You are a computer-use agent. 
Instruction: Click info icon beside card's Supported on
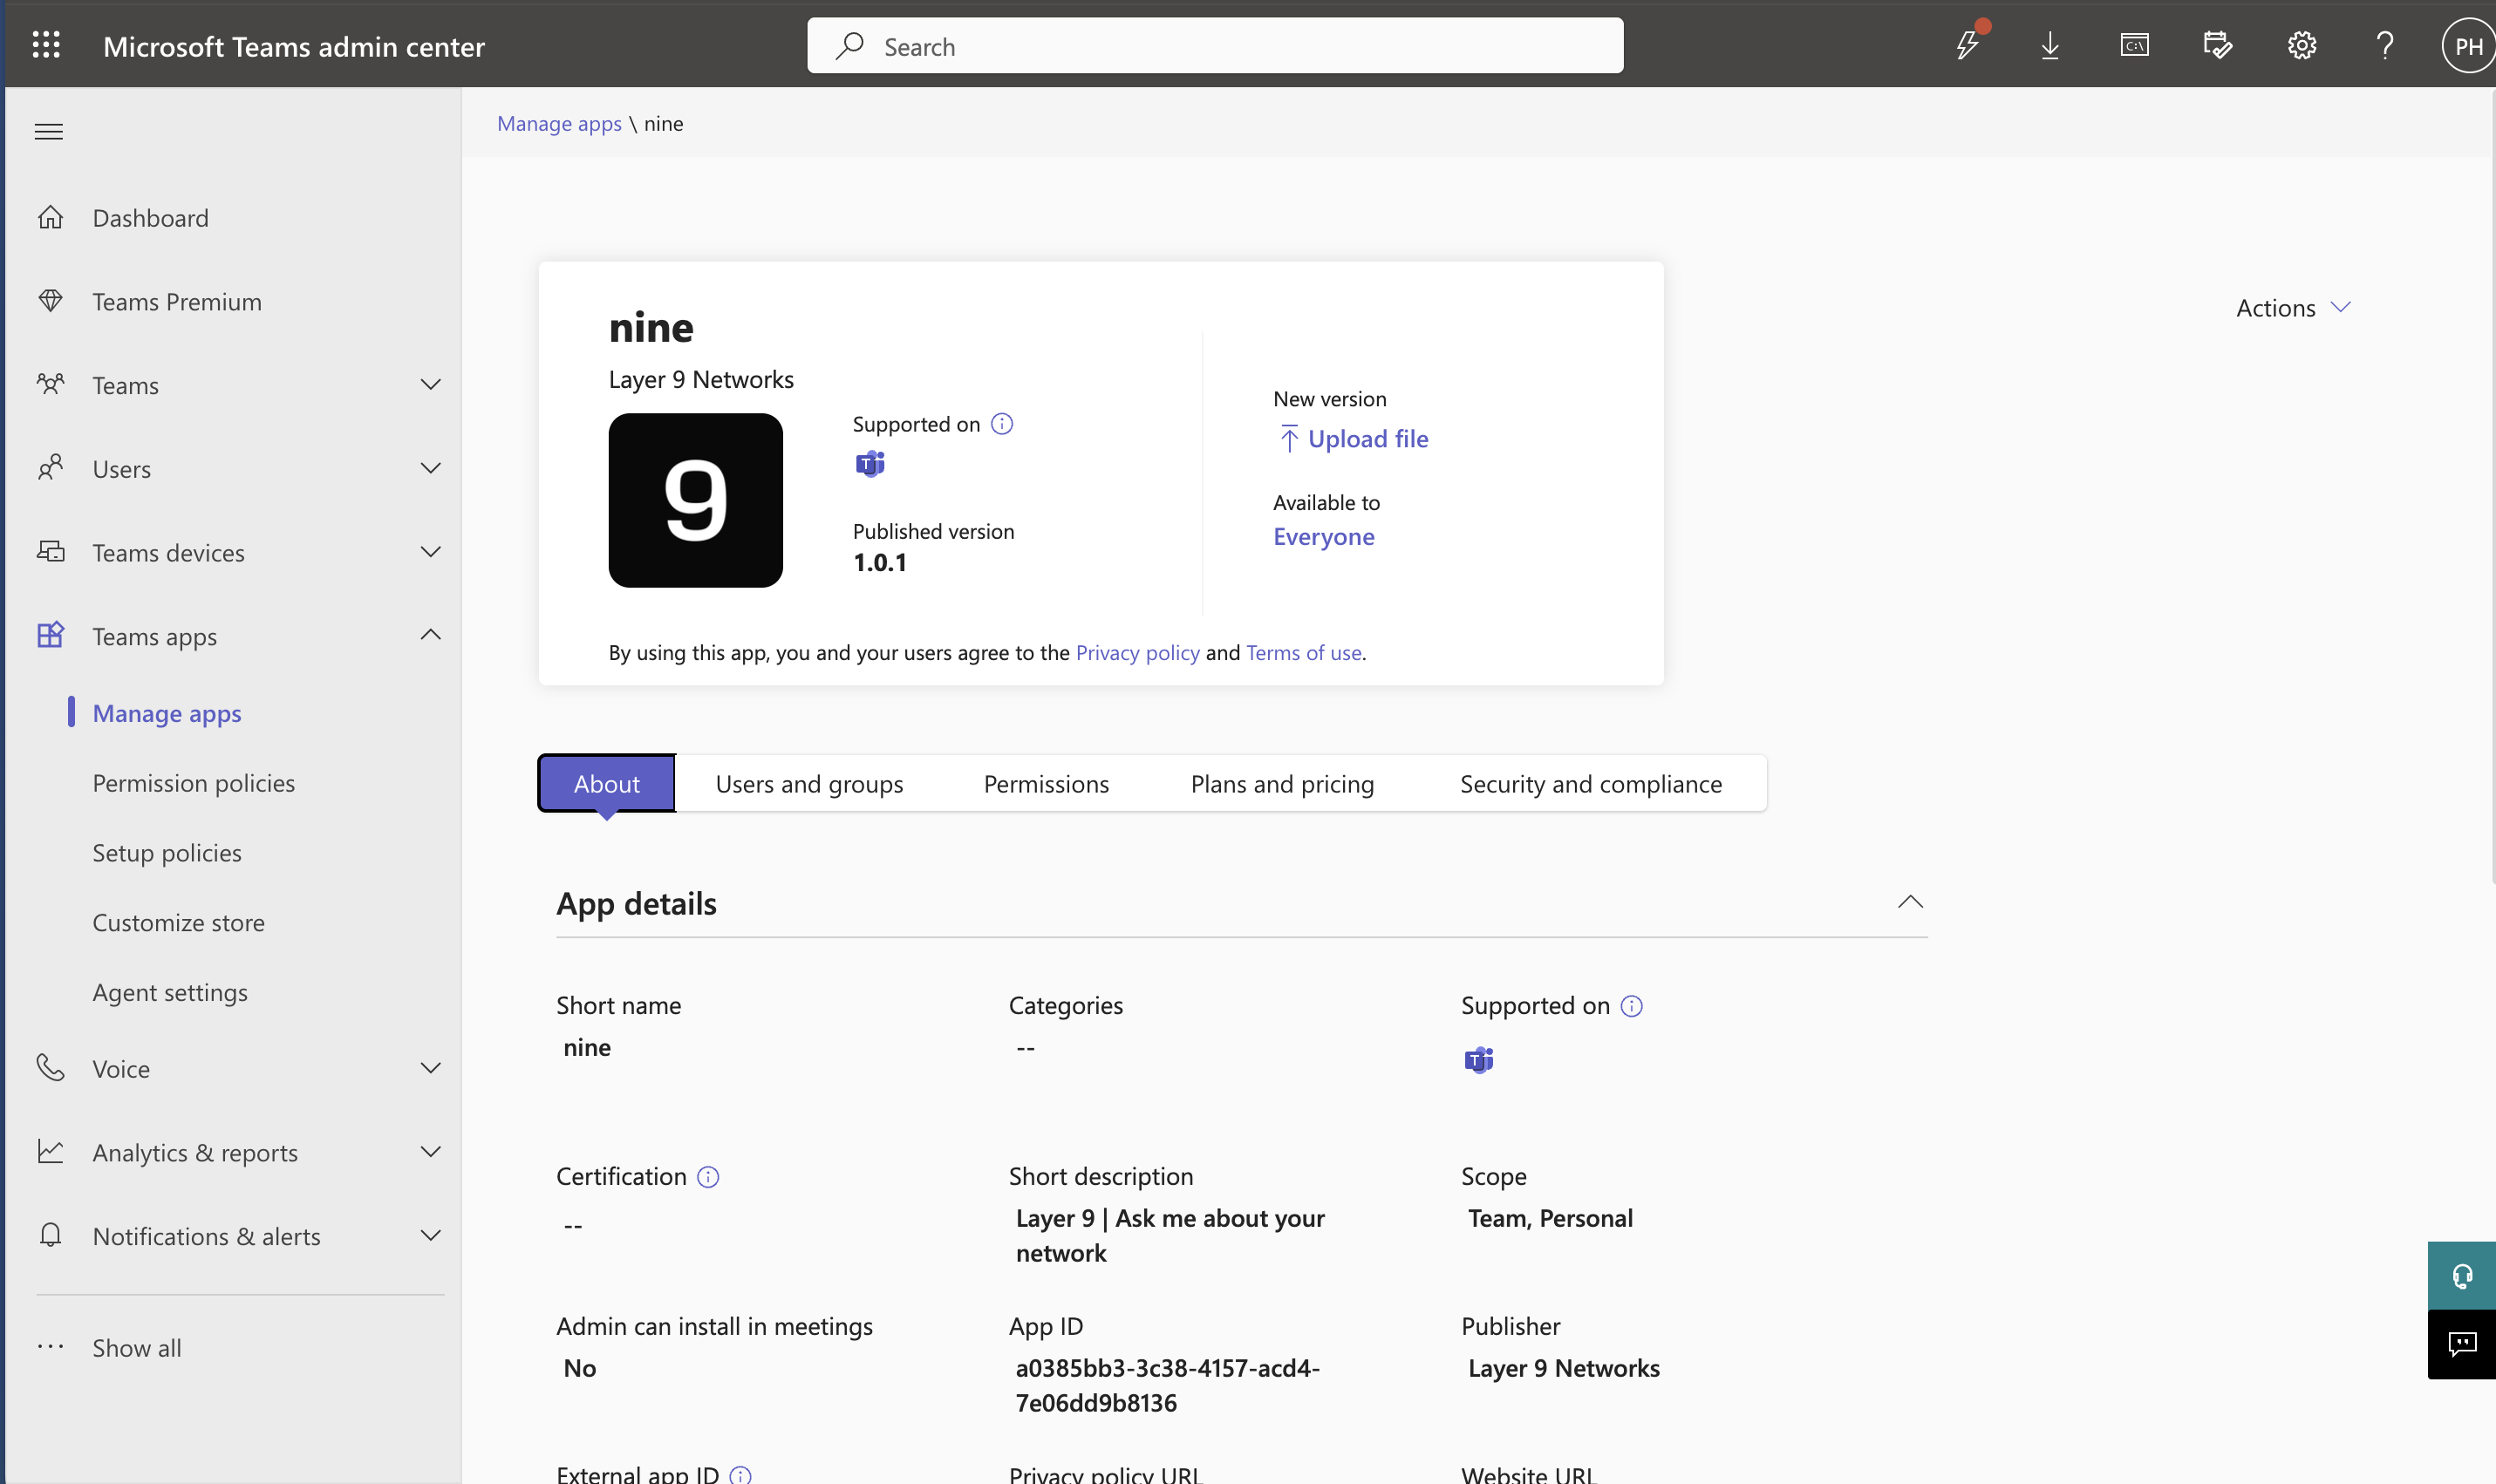1001,424
